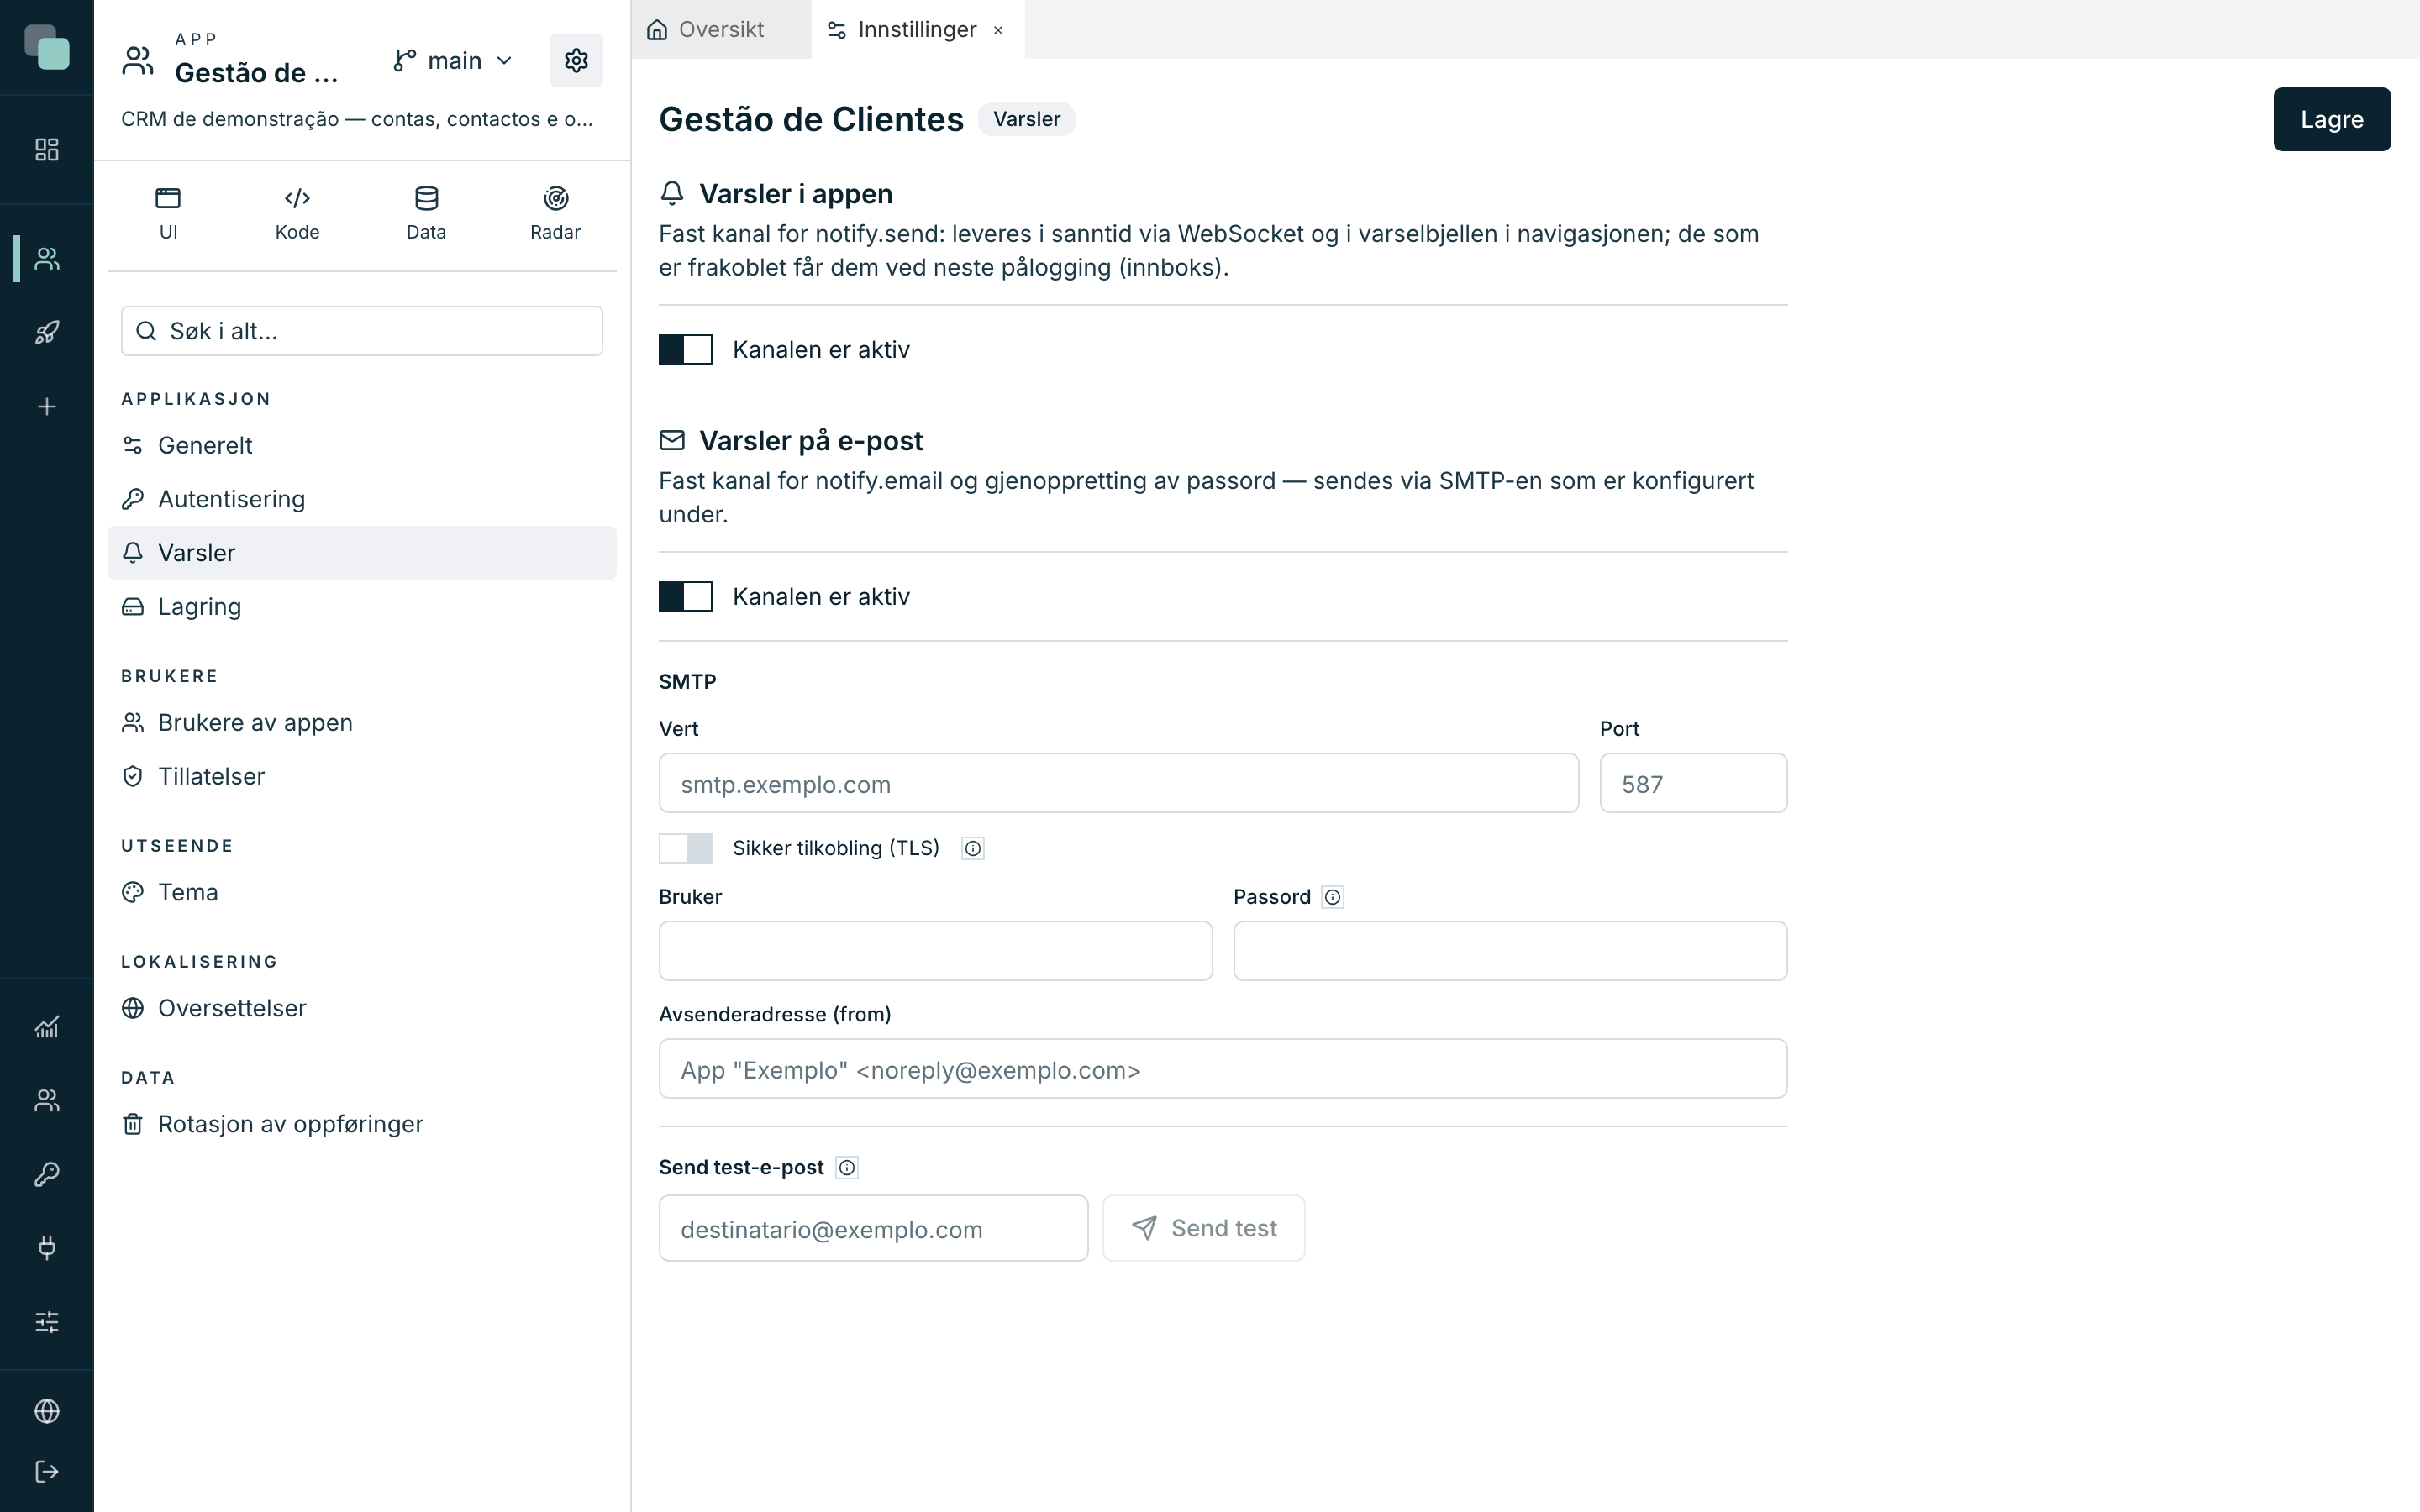2420x1512 pixels.
Task: Click the Søk i alt search field
Action: (362, 331)
